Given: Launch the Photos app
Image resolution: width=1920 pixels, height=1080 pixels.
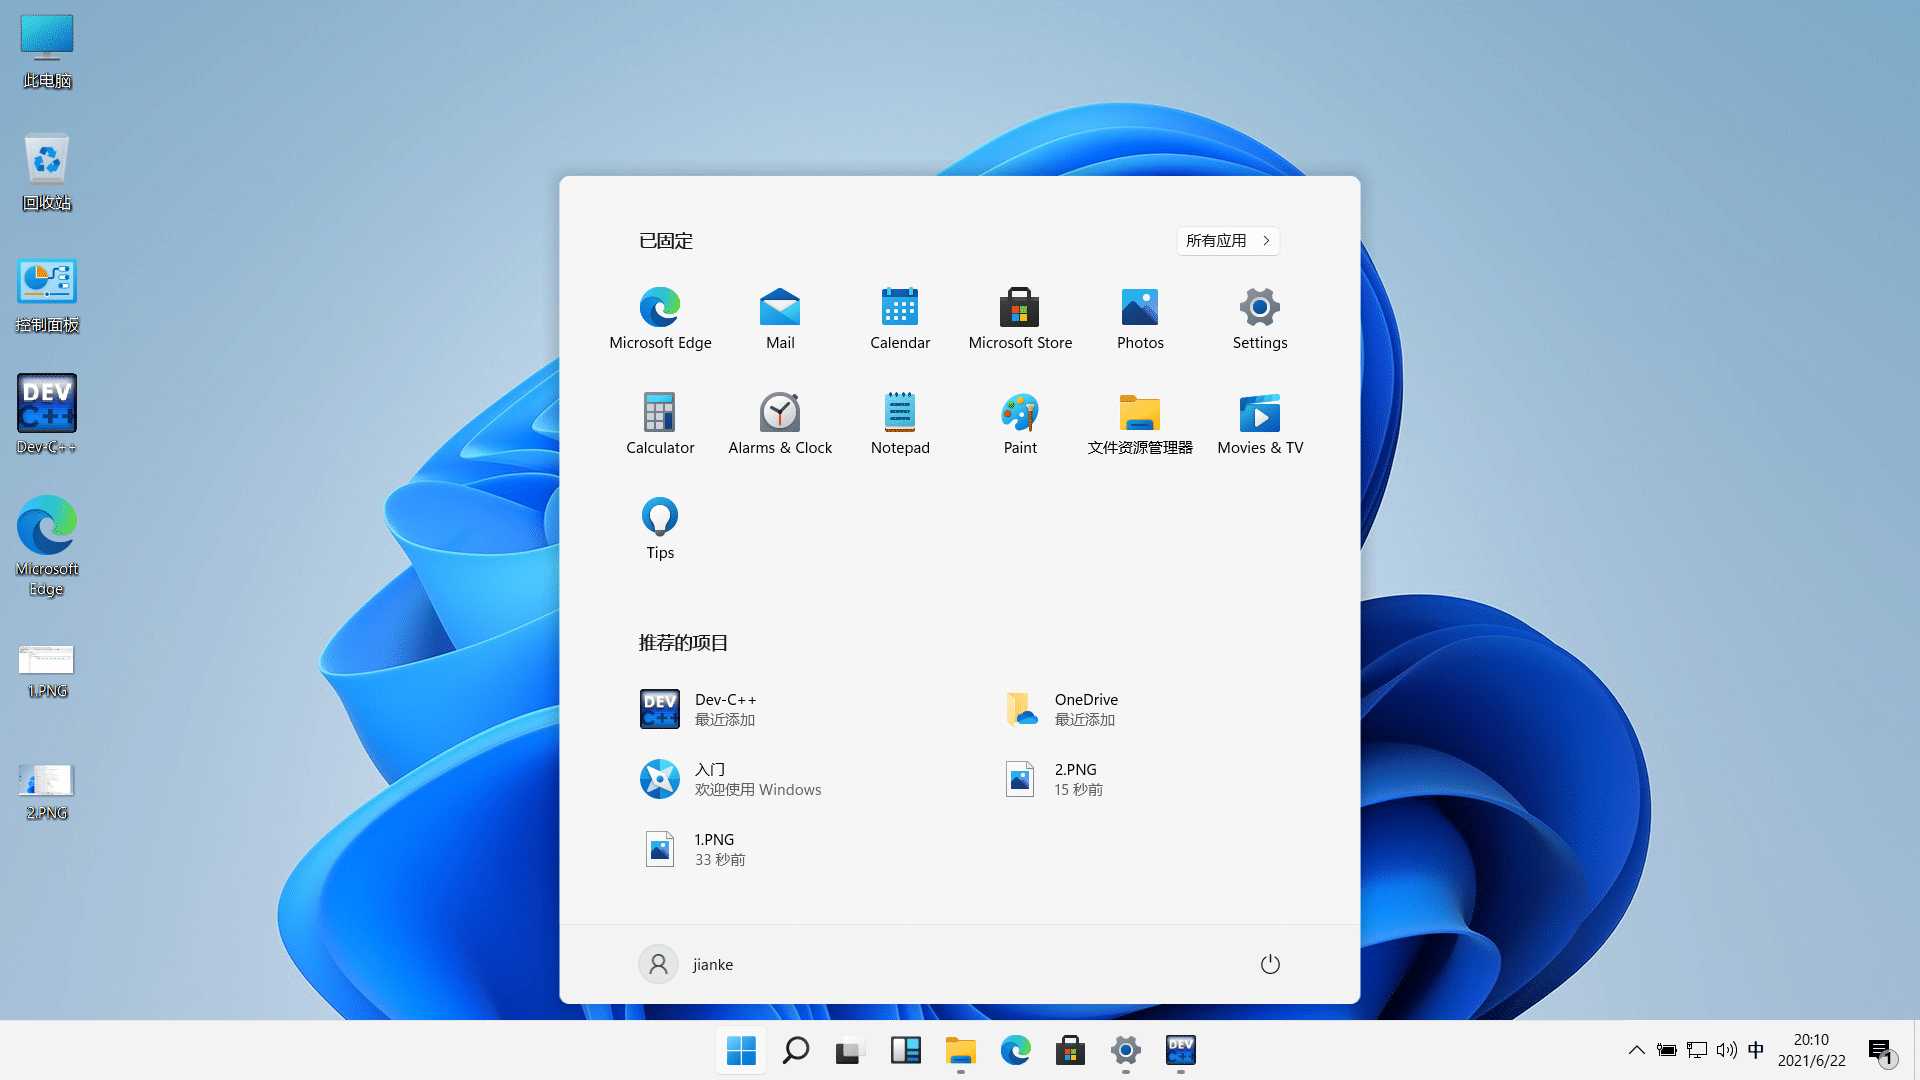Looking at the screenshot, I should click(x=1140, y=319).
